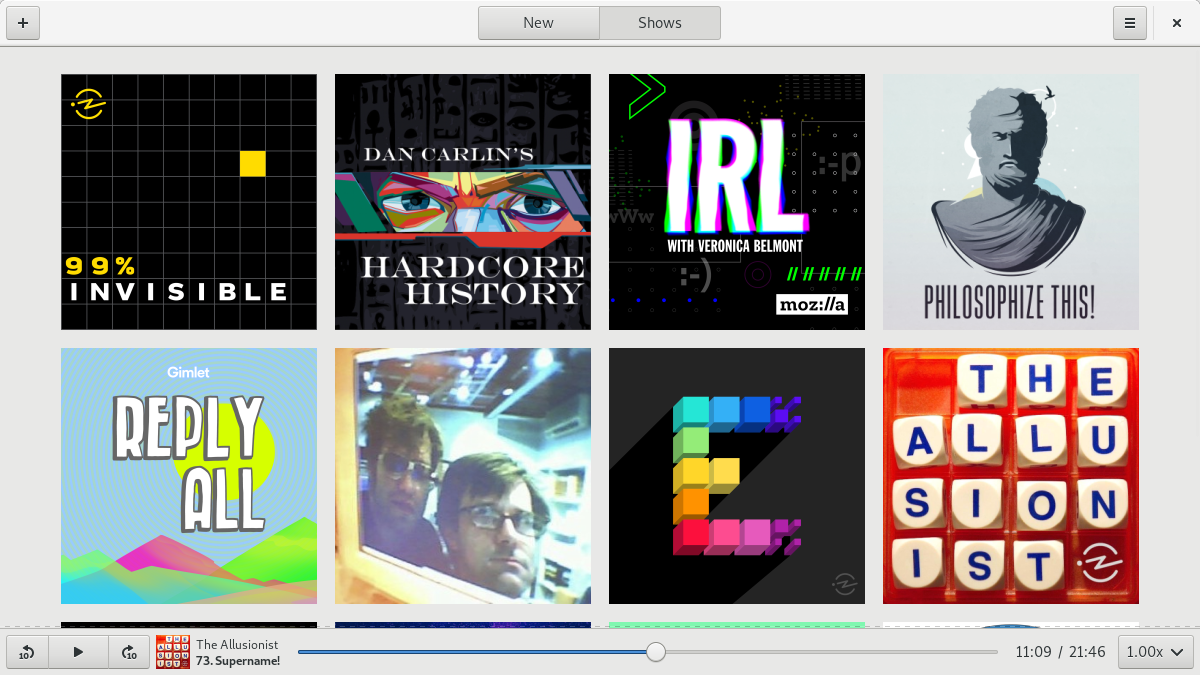Expand the 1.00x playback speed dropdown

(x=1155, y=652)
